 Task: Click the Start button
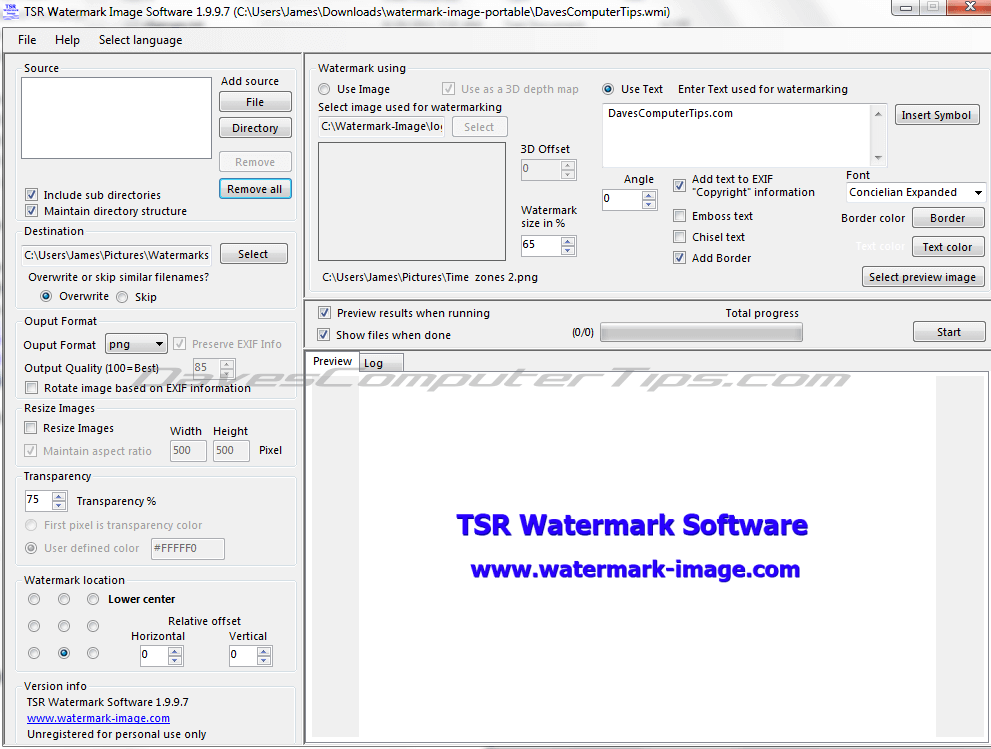coord(949,332)
